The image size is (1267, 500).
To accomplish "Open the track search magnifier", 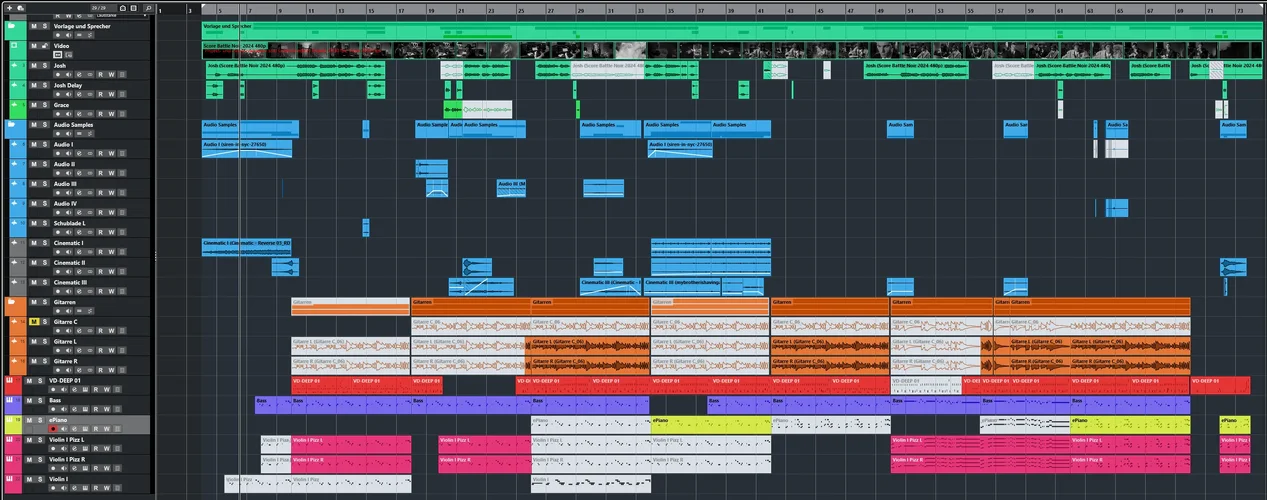I will tap(148, 8).
